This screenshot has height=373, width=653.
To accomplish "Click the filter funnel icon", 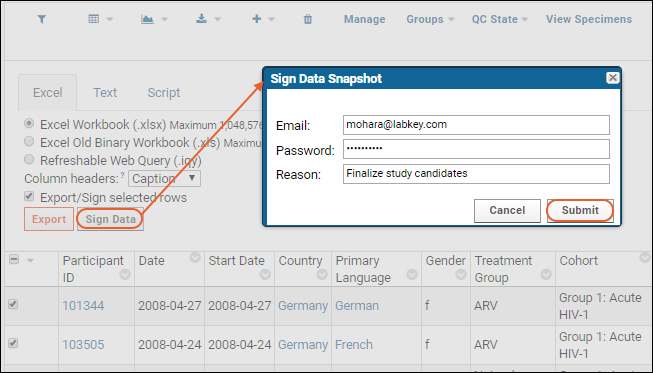I will point(42,19).
